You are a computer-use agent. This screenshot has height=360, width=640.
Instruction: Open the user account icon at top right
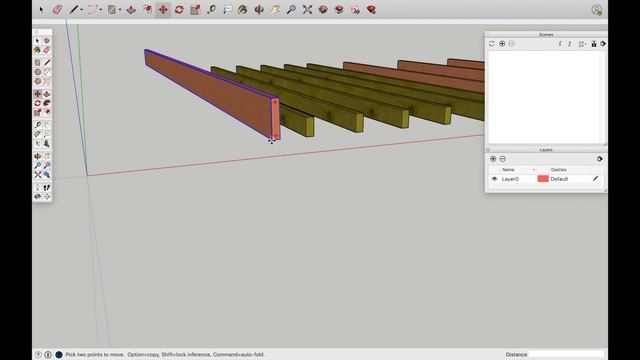(597, 10)
